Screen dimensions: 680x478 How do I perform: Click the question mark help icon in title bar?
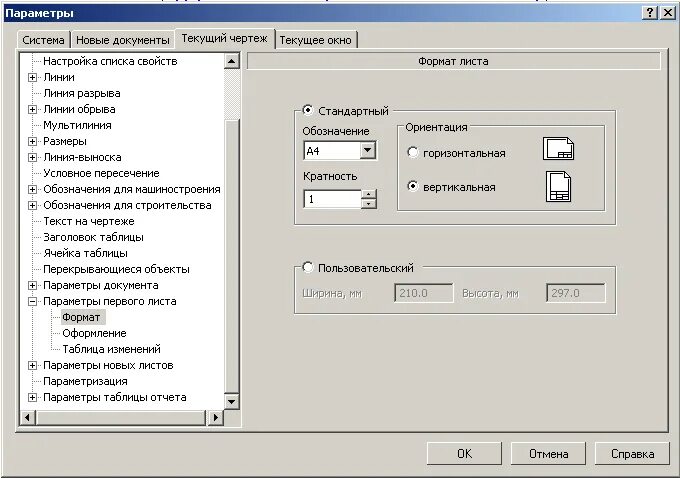649,13
